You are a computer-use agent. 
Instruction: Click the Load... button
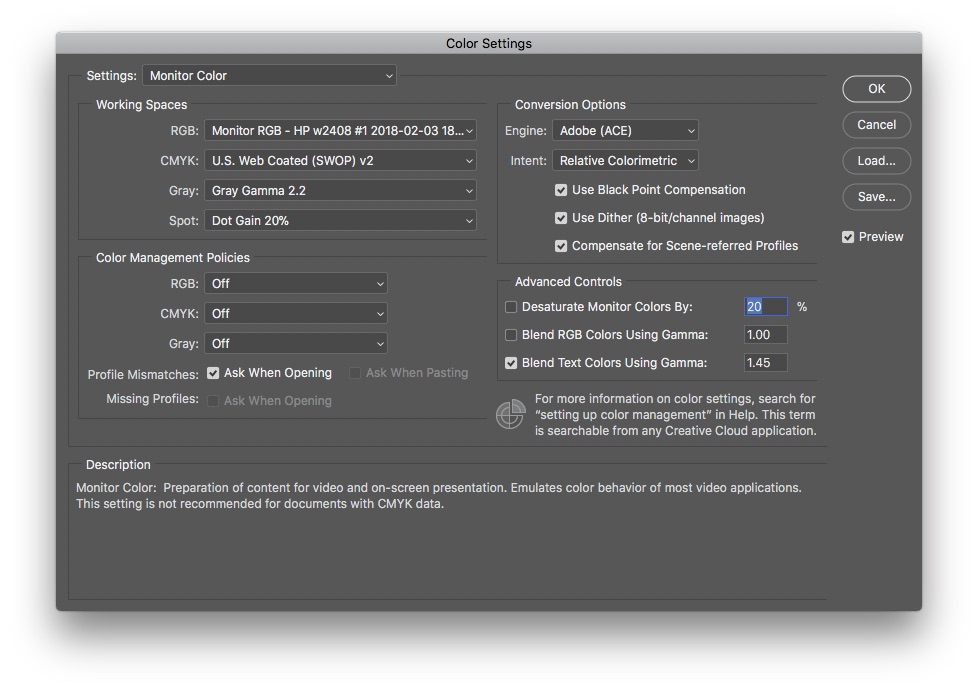click(876, 161)
